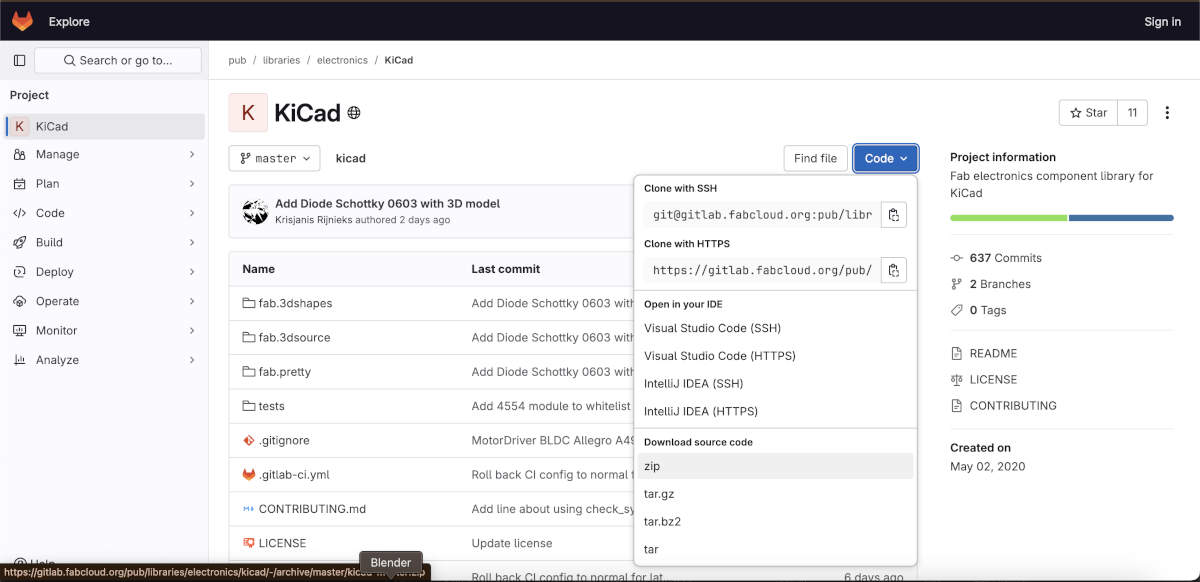Click the star count 11
This screenshot has height=582, width=1200.
click(x=1132, y=113)
